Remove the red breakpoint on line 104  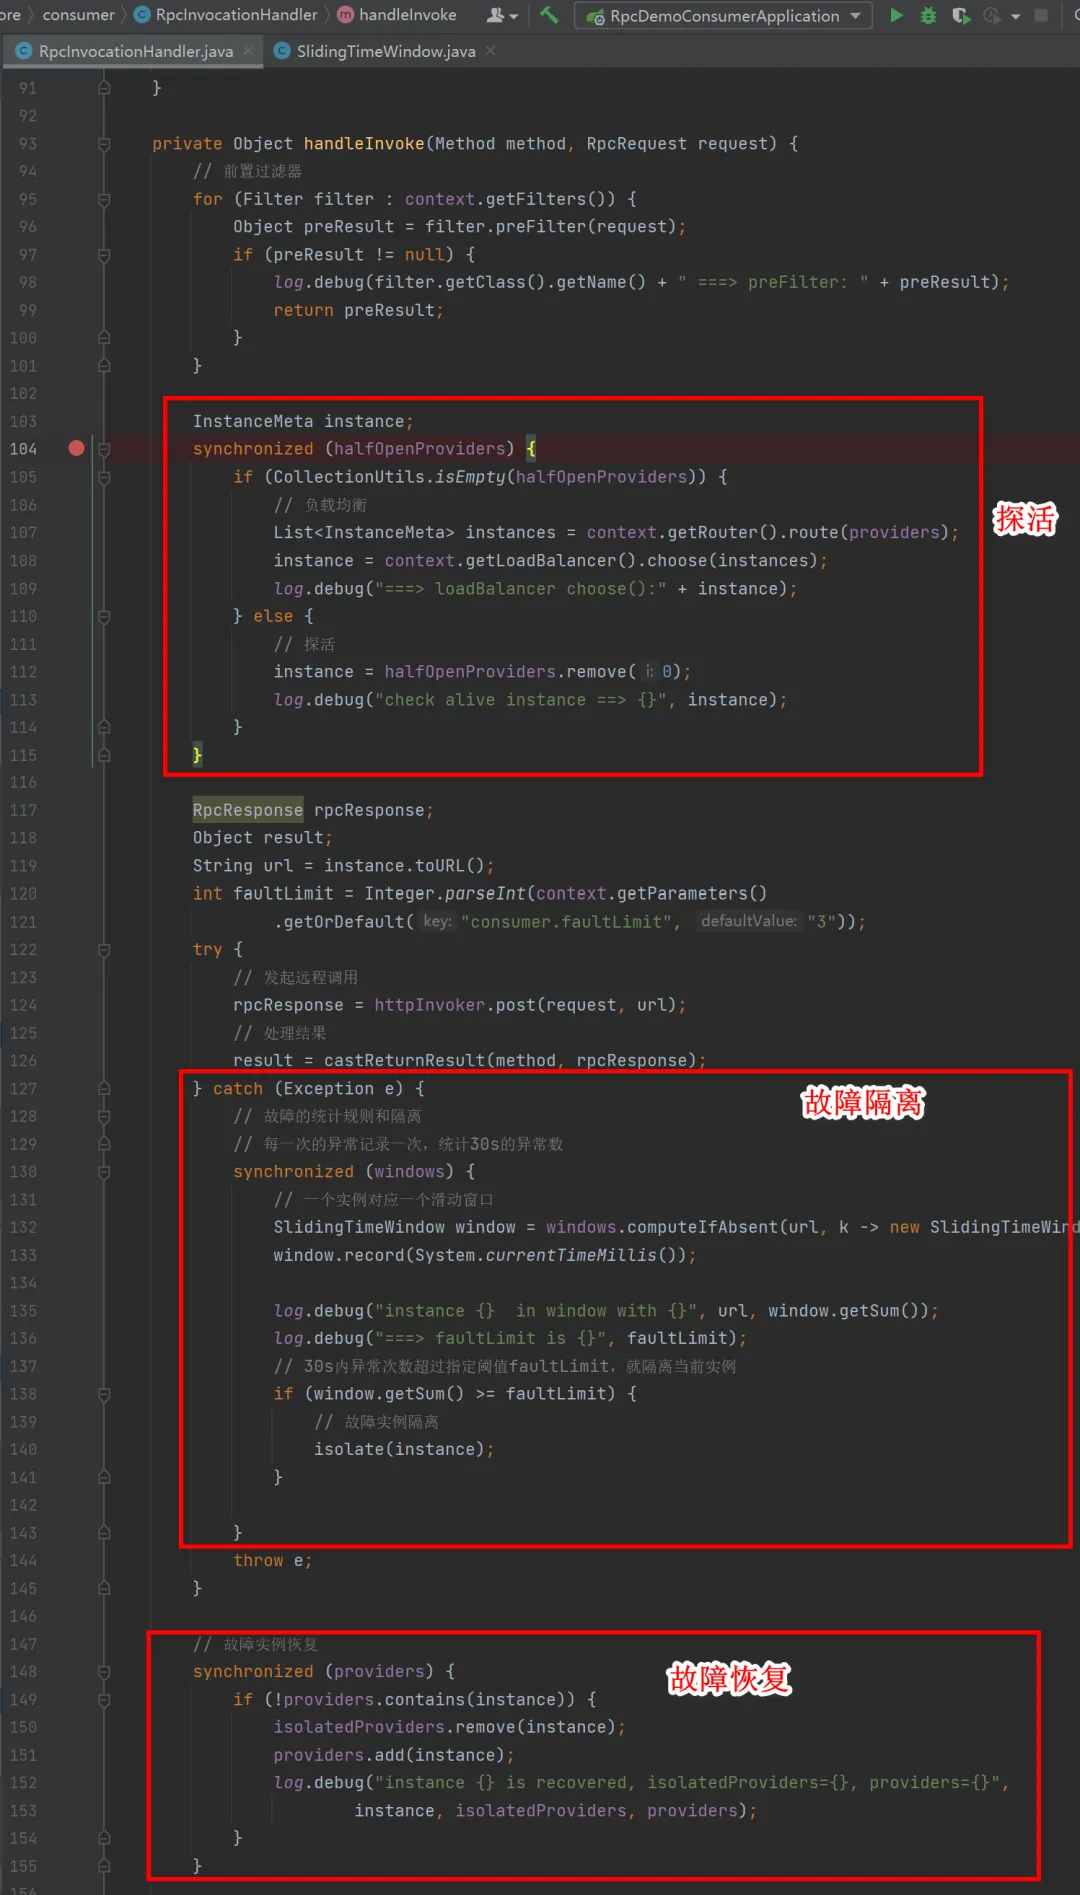click(x=76, y=448)
